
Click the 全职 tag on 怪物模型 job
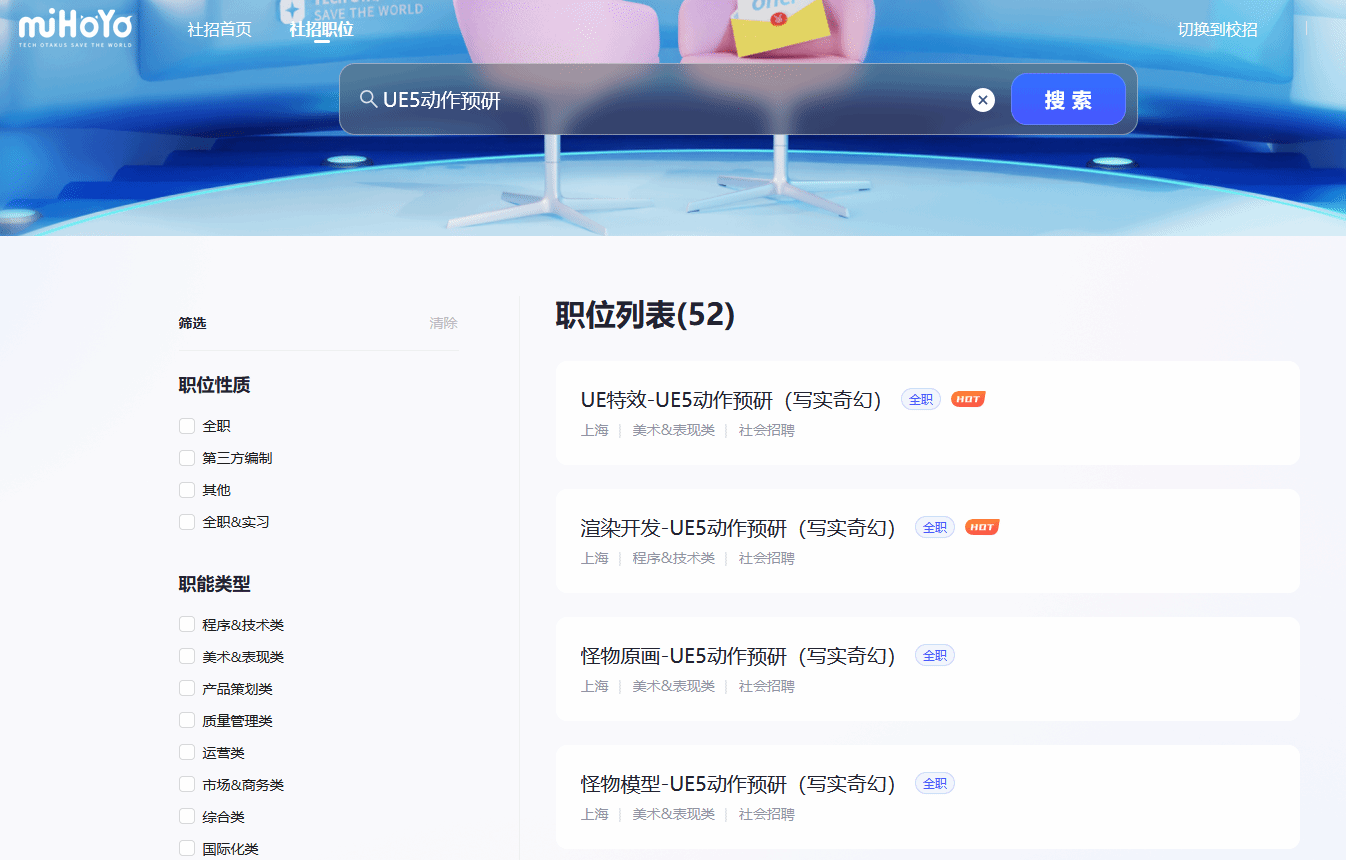934,783
